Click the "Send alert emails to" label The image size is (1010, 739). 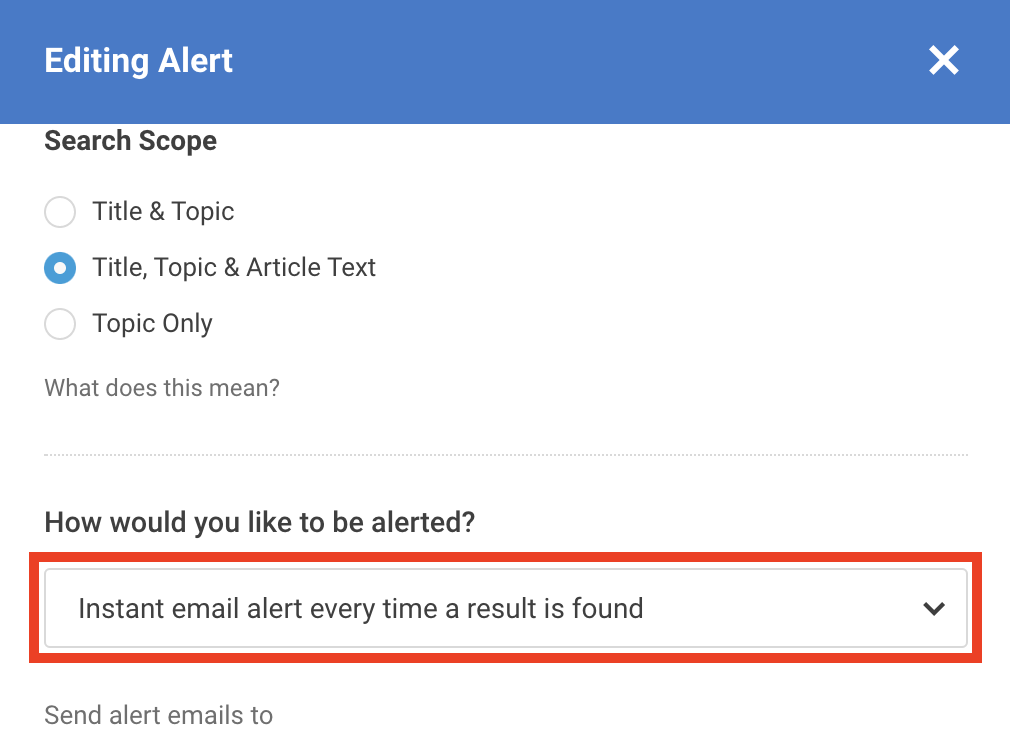point(159,715)
